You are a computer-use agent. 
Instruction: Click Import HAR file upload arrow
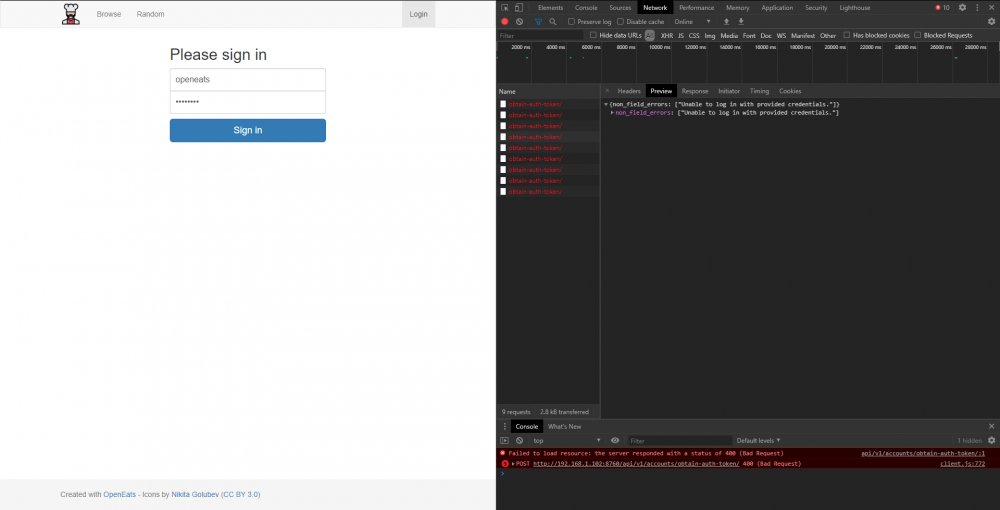(x=726, y=22)
